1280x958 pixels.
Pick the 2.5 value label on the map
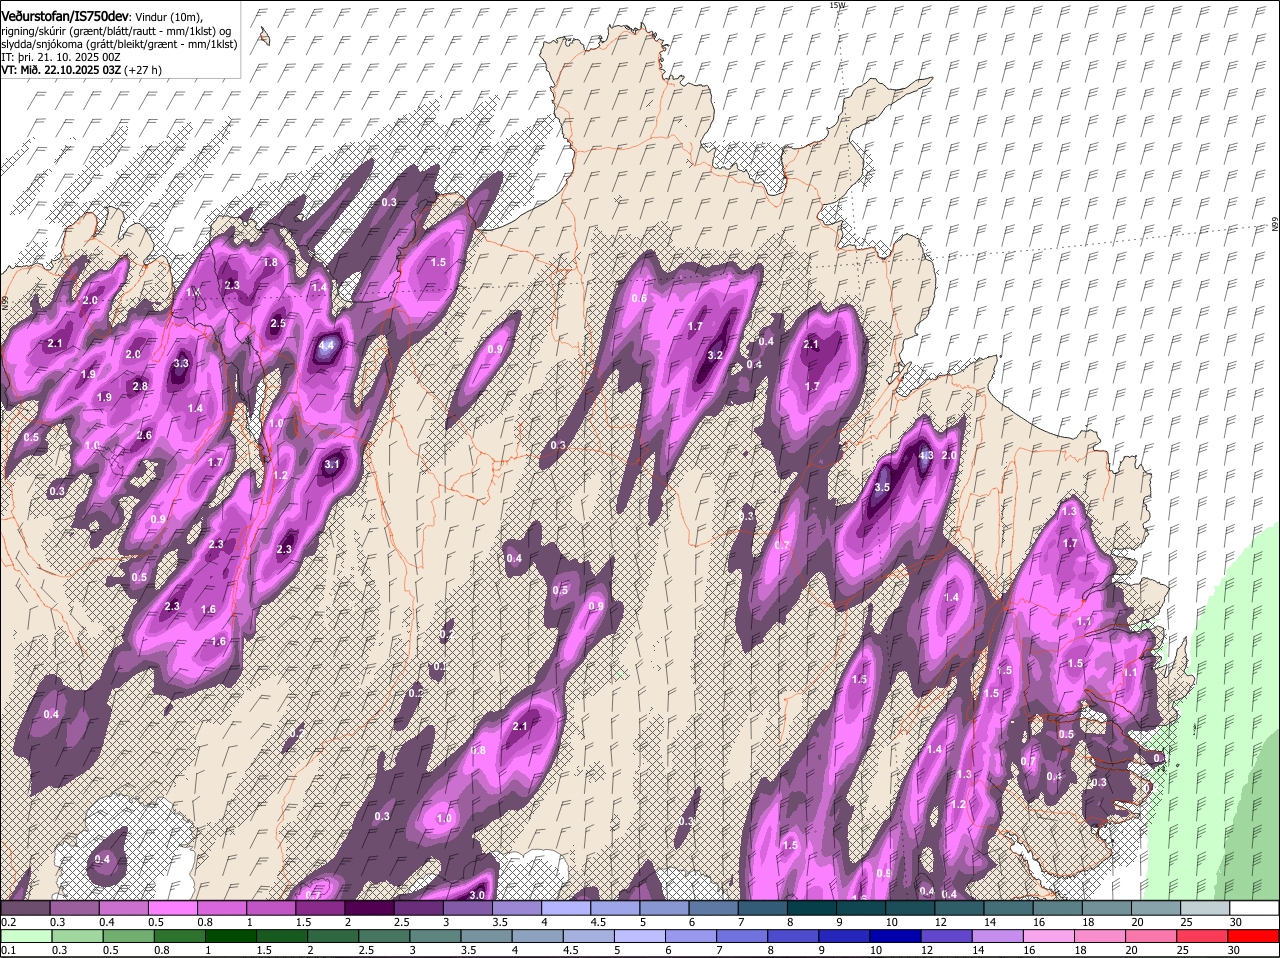tap(278, 323)
